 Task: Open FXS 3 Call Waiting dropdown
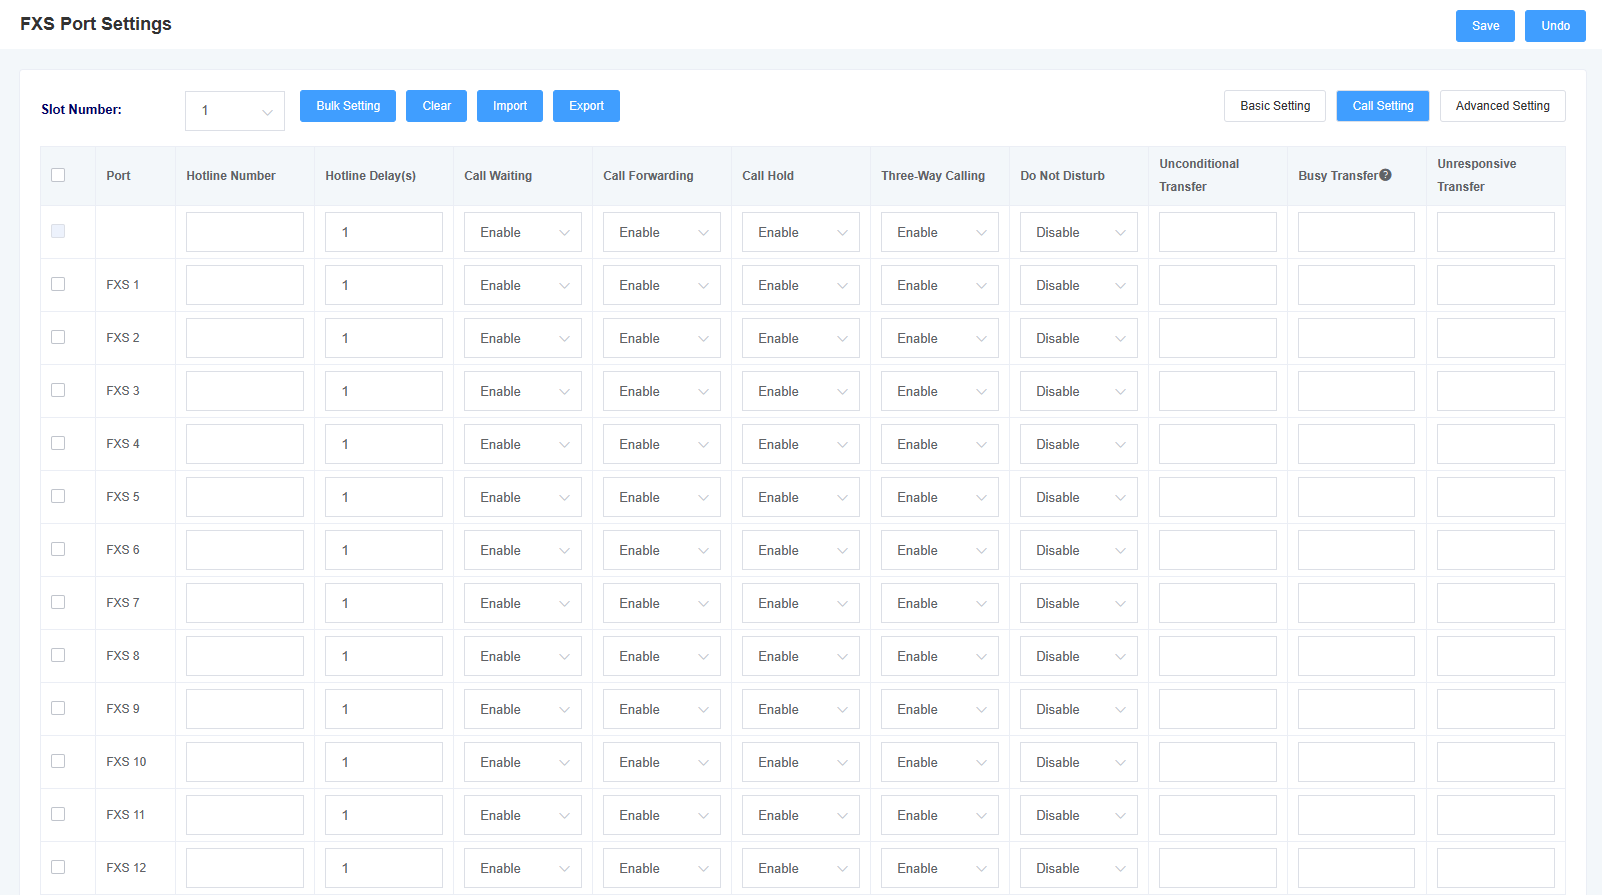523,391
